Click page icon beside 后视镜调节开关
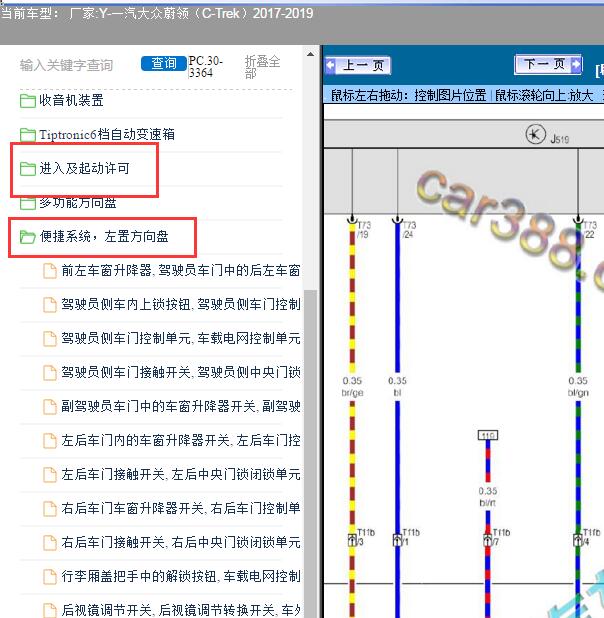Viewport: 604px width, 618px height. [50, 610]
